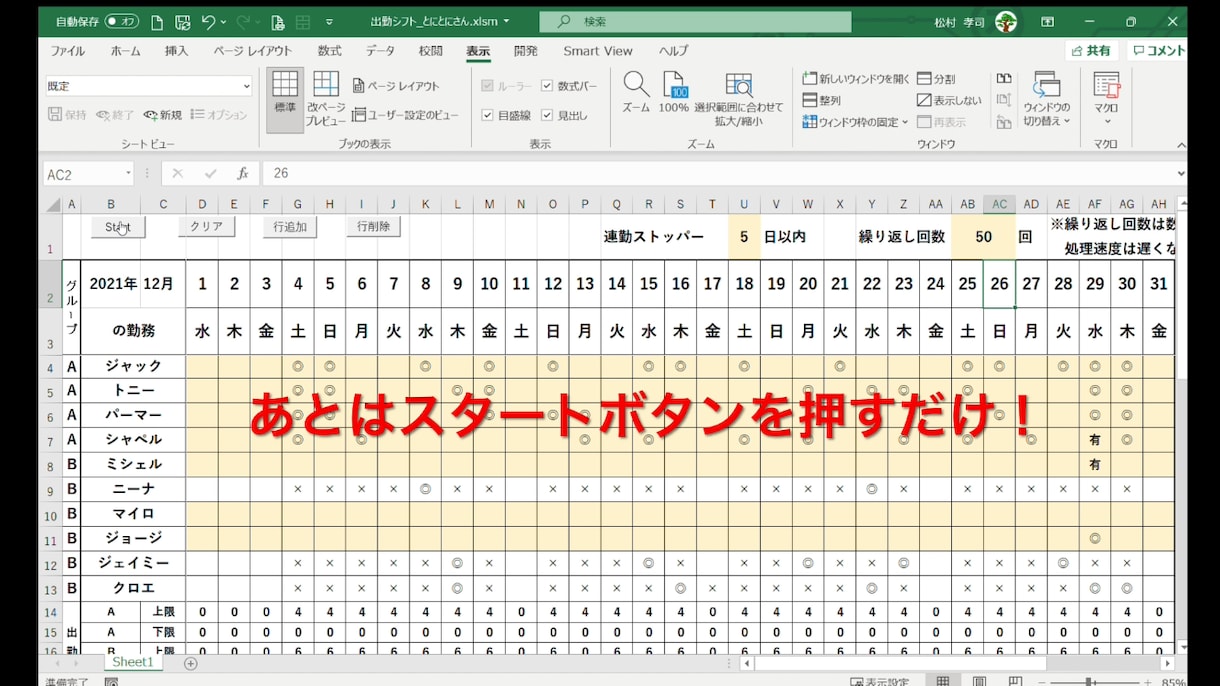Open the customize quick access toolbar arrow

pos(329,21)
